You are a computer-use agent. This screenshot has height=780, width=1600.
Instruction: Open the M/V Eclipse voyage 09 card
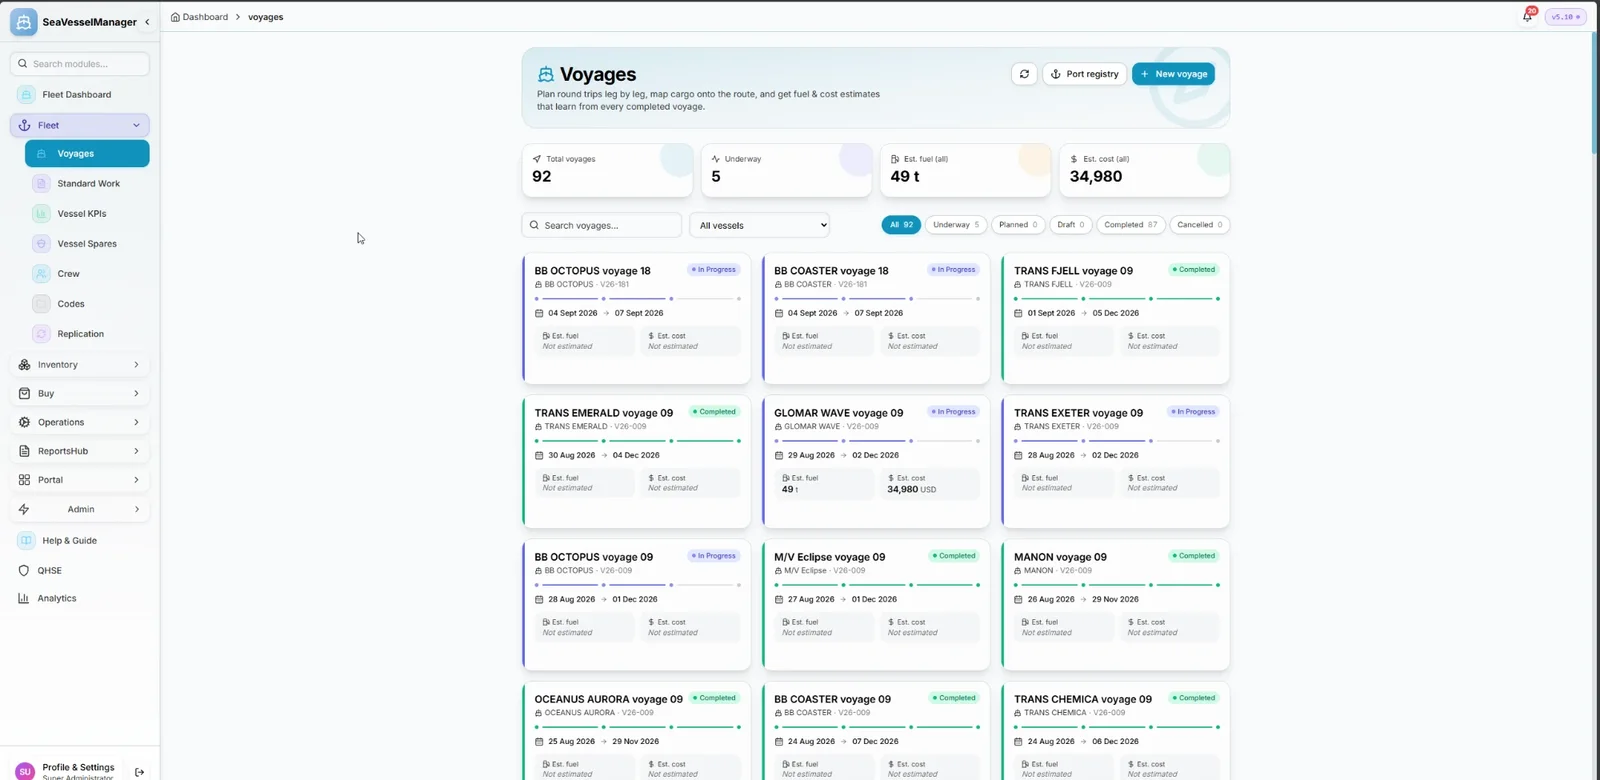(x=876, y=605)
